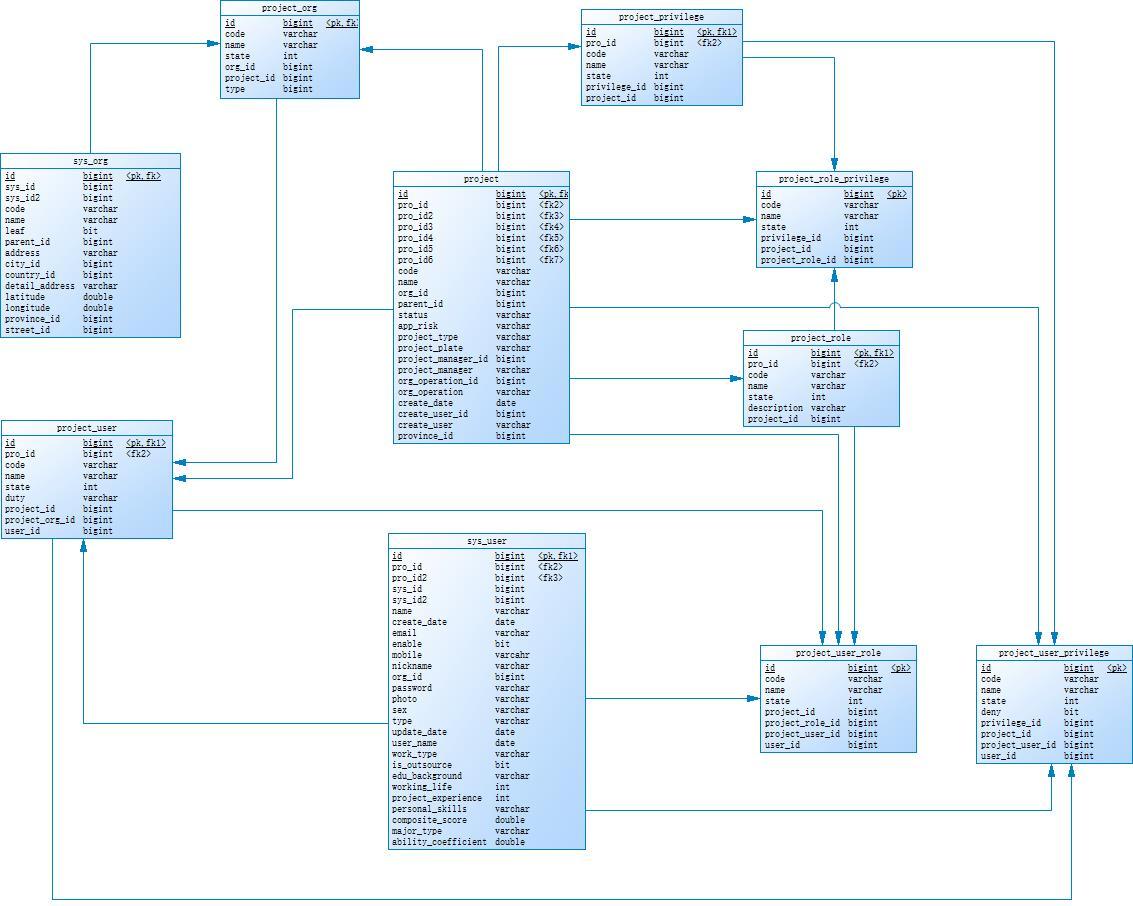Select project_manager_id column in project table
Viewport: 1133px width, 906px height.
tap(443, 359)
